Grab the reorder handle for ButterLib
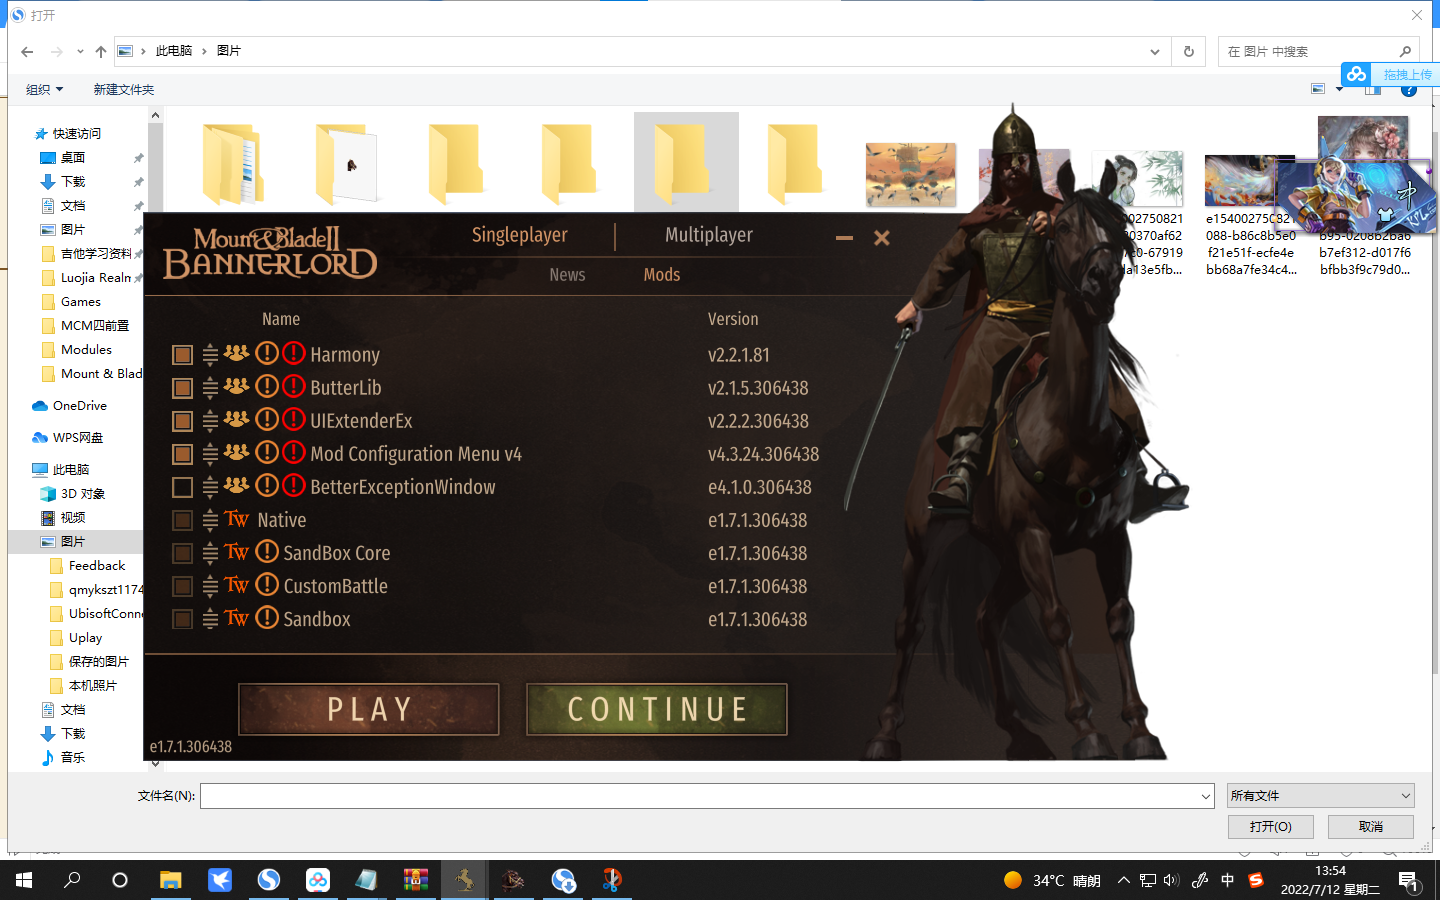 210,388
